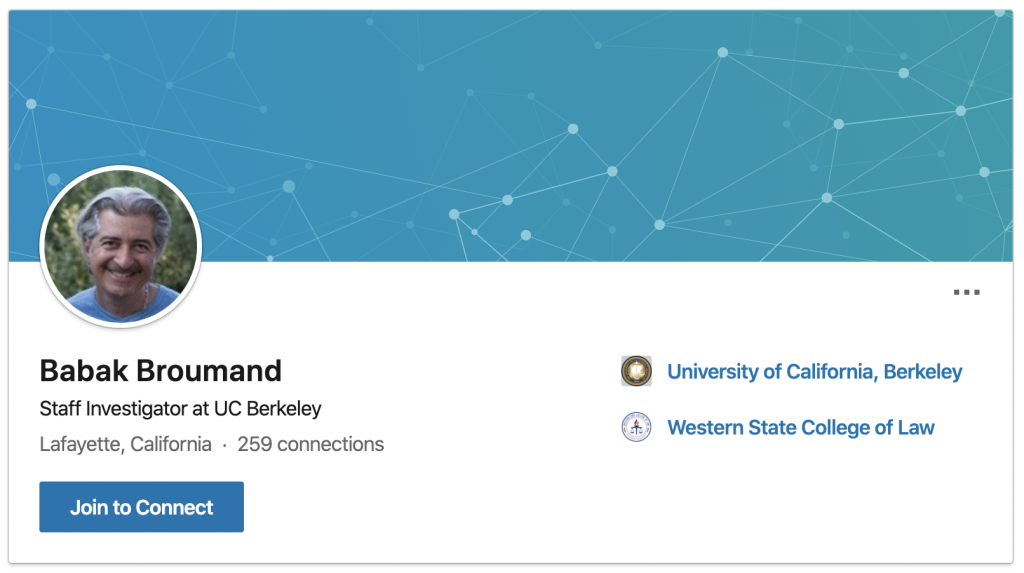Screen dimensions: 1024x573
Task: Select the law school crest beside Western State
Action: point(636,428)
